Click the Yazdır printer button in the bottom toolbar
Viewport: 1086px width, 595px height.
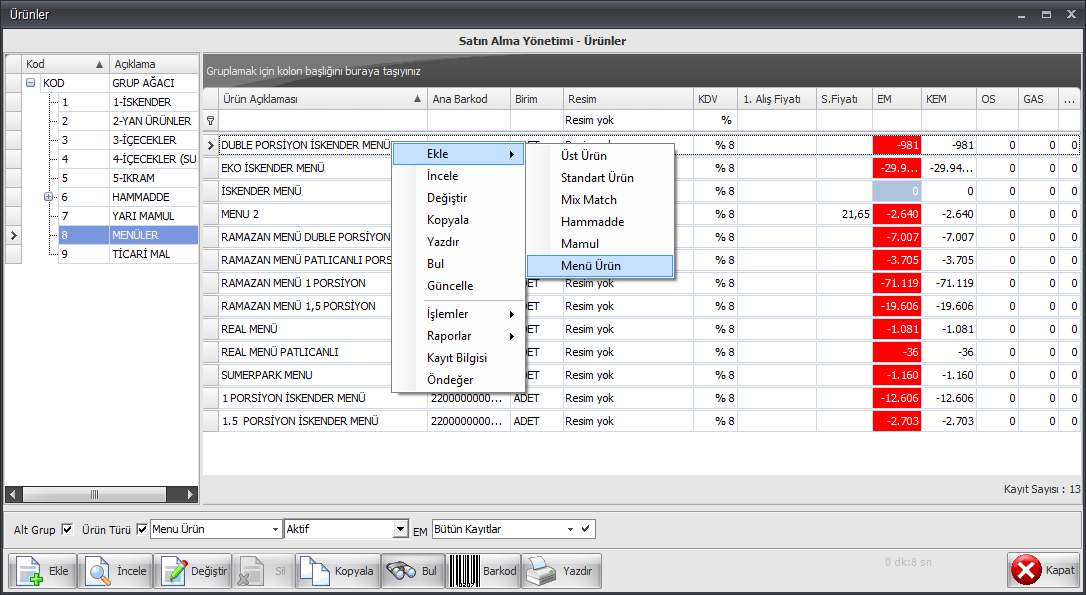coord(560,571)
